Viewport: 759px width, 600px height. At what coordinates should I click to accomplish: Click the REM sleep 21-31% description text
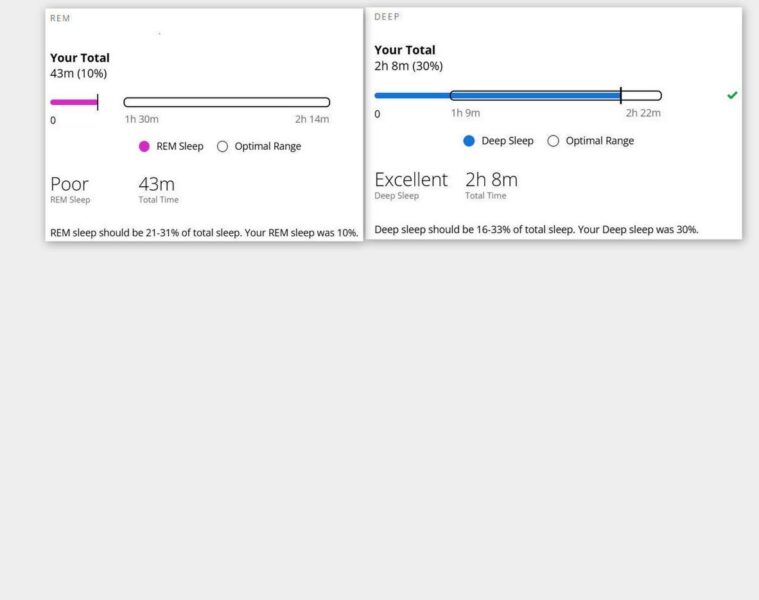(203, 233)
